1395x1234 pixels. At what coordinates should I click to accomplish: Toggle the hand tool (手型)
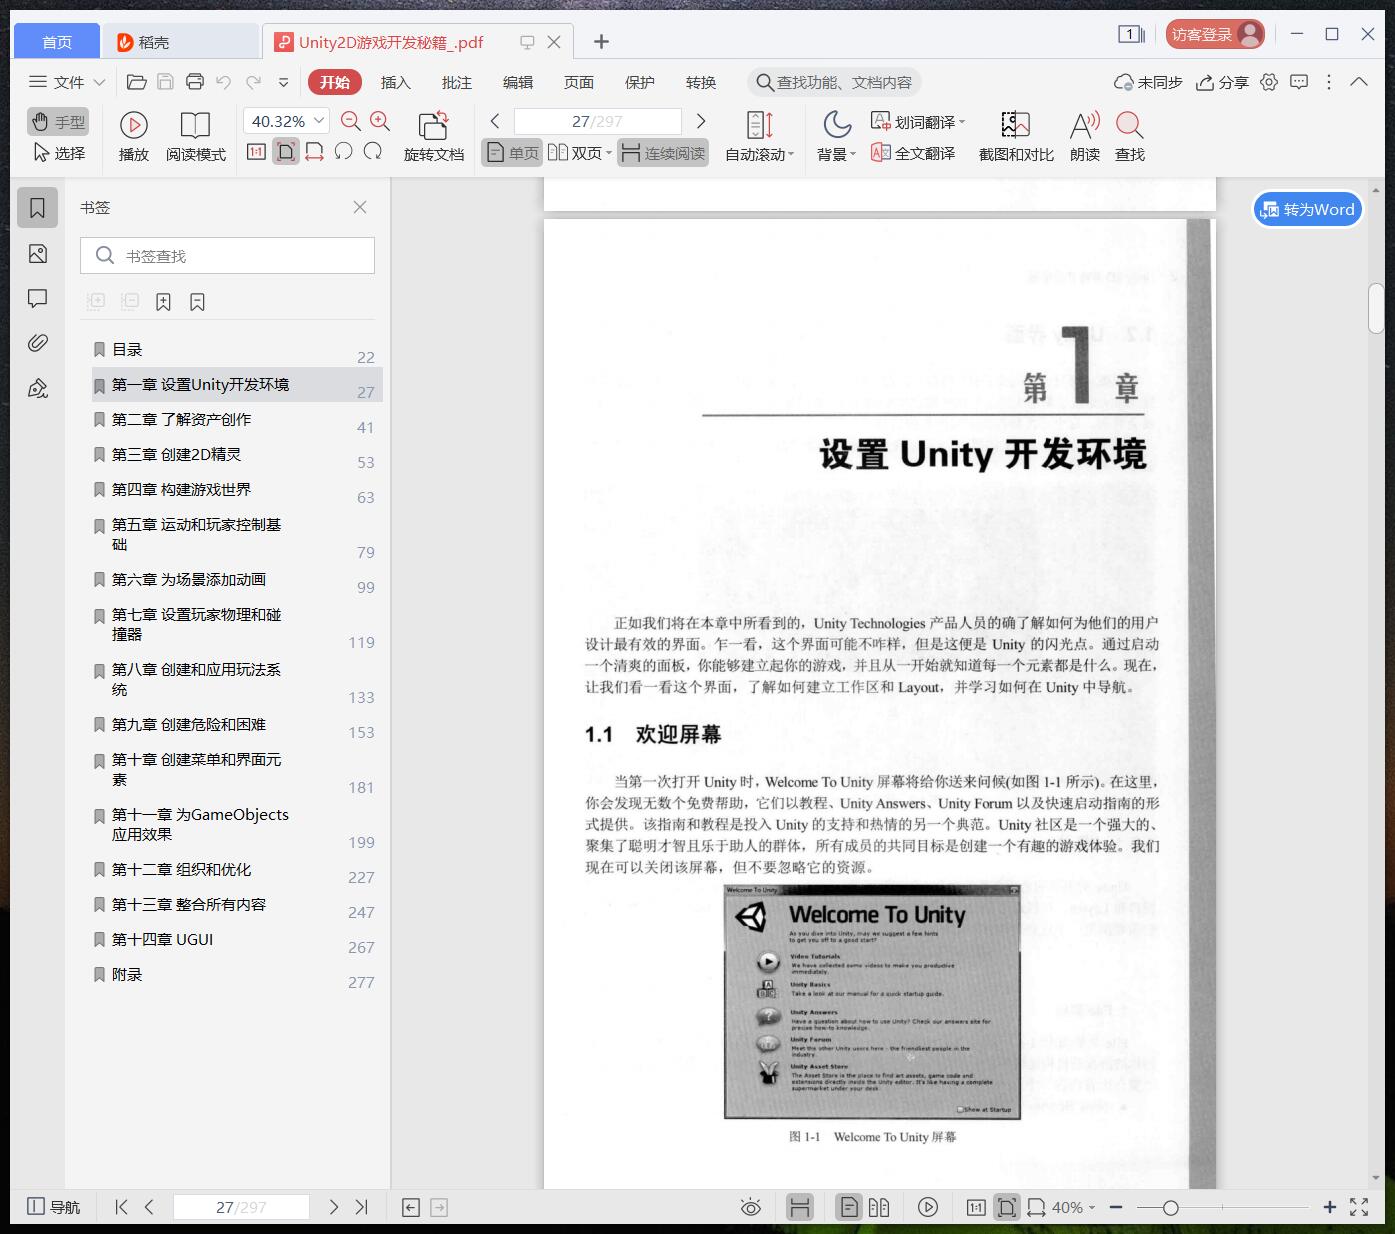[58, 122]
